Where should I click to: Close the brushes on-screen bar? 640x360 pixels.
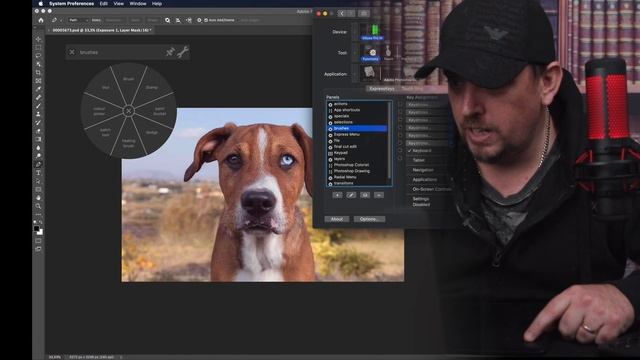72,52
